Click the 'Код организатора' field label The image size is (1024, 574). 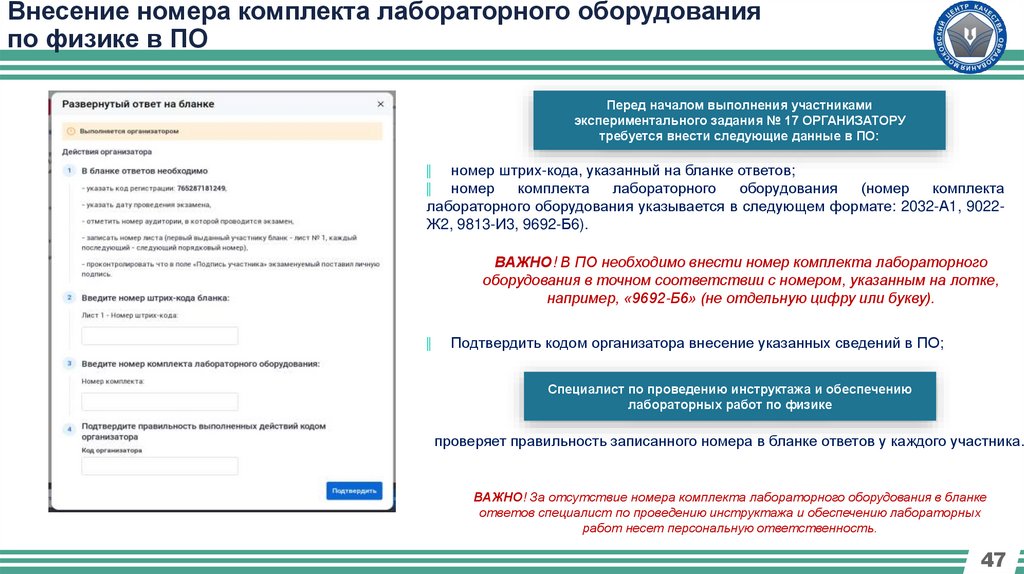click(112, 450)
